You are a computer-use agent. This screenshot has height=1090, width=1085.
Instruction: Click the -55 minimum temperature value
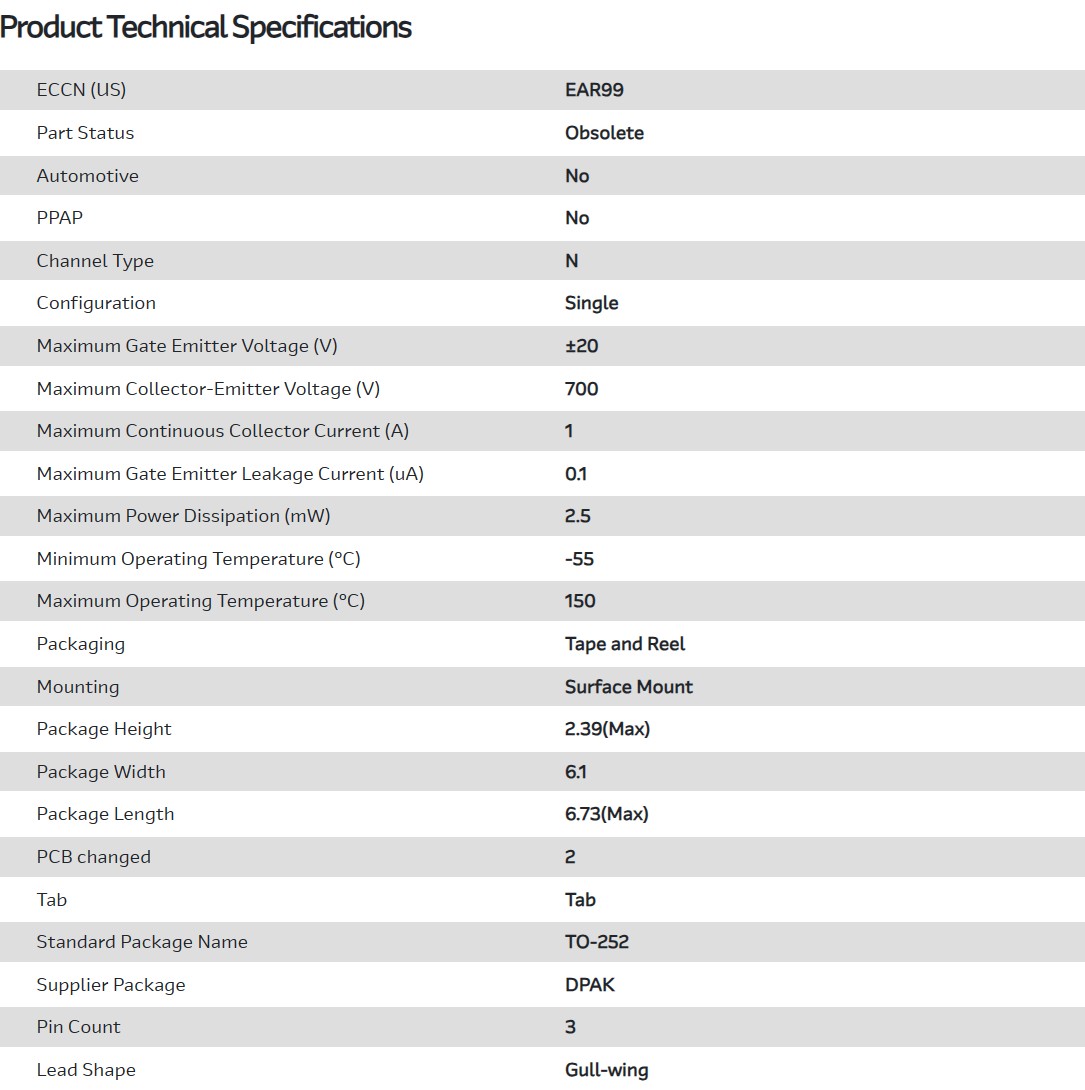click(x=579, y=559)
